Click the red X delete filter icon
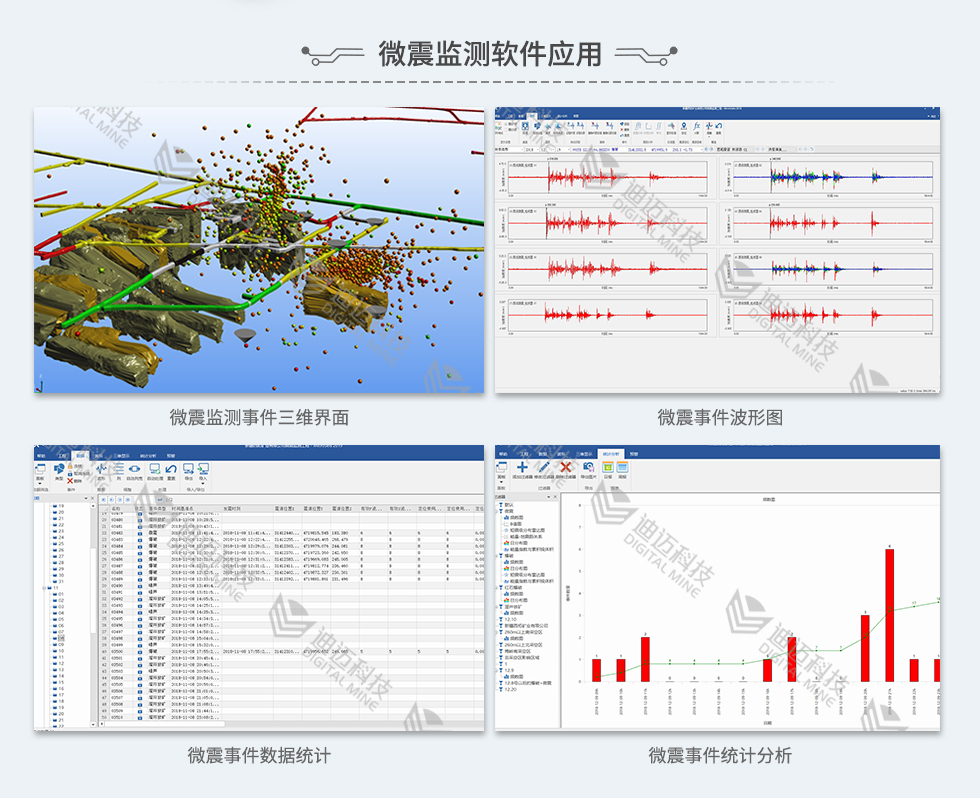980x798 pixels. (565, 467)
